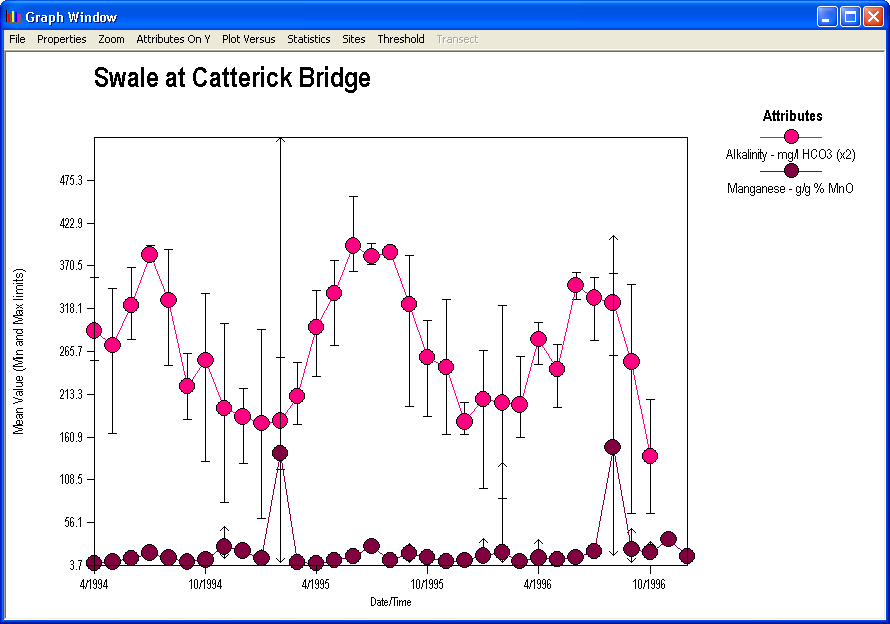890x624 pixels.
Task: Click the Alkalinity legend marker
Action: [791, 136]
